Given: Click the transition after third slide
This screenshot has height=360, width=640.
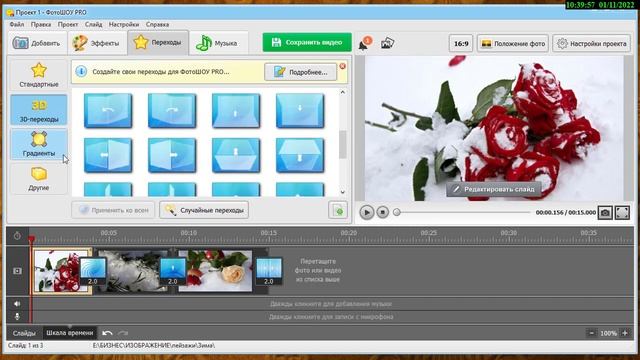Looking at the screenshot, I should pos(269,271).
